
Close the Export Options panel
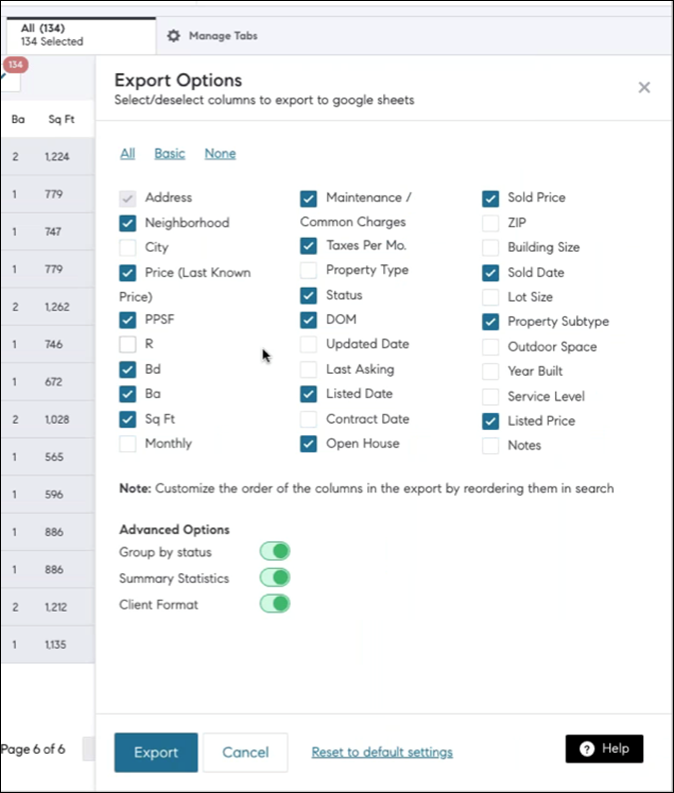[644, 88]
